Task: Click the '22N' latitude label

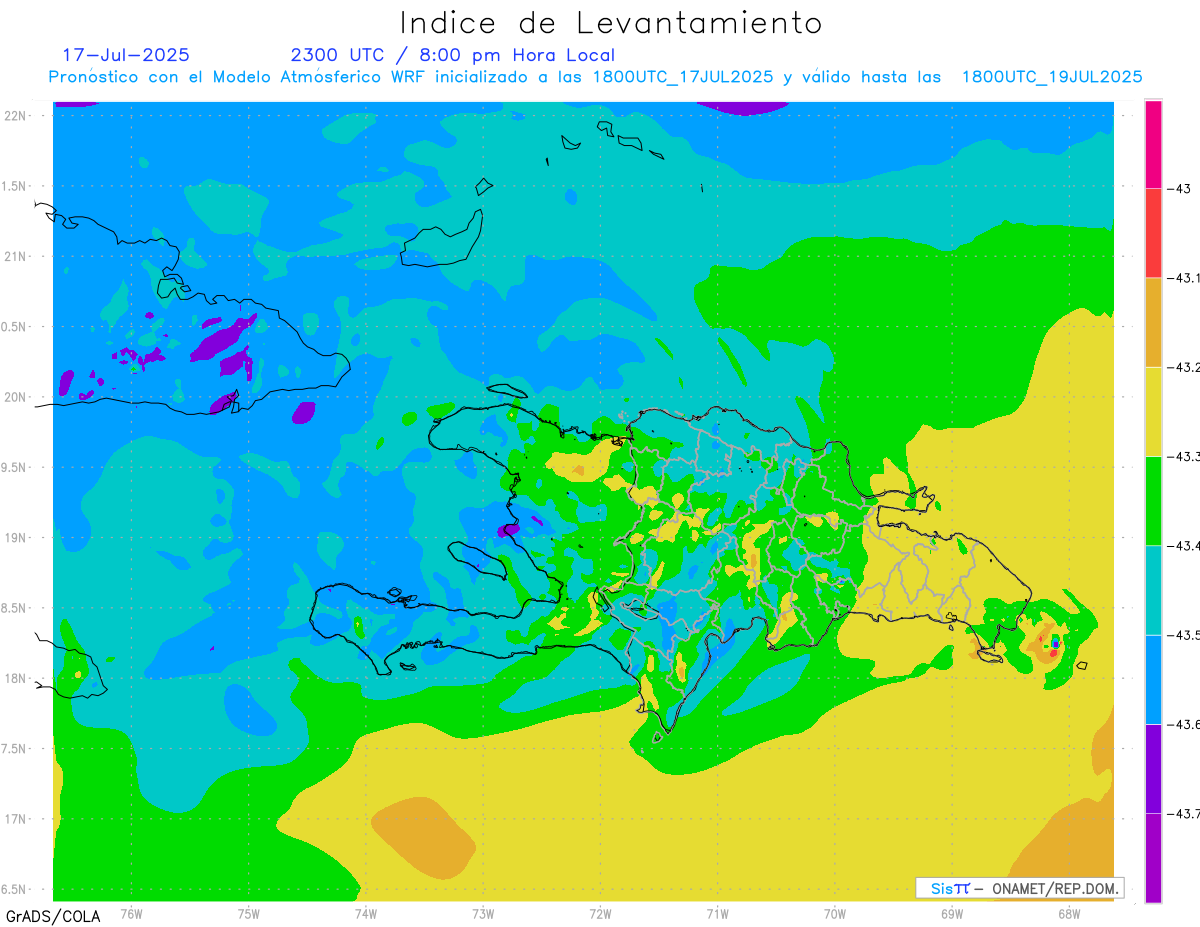Action: pos(17,115)
